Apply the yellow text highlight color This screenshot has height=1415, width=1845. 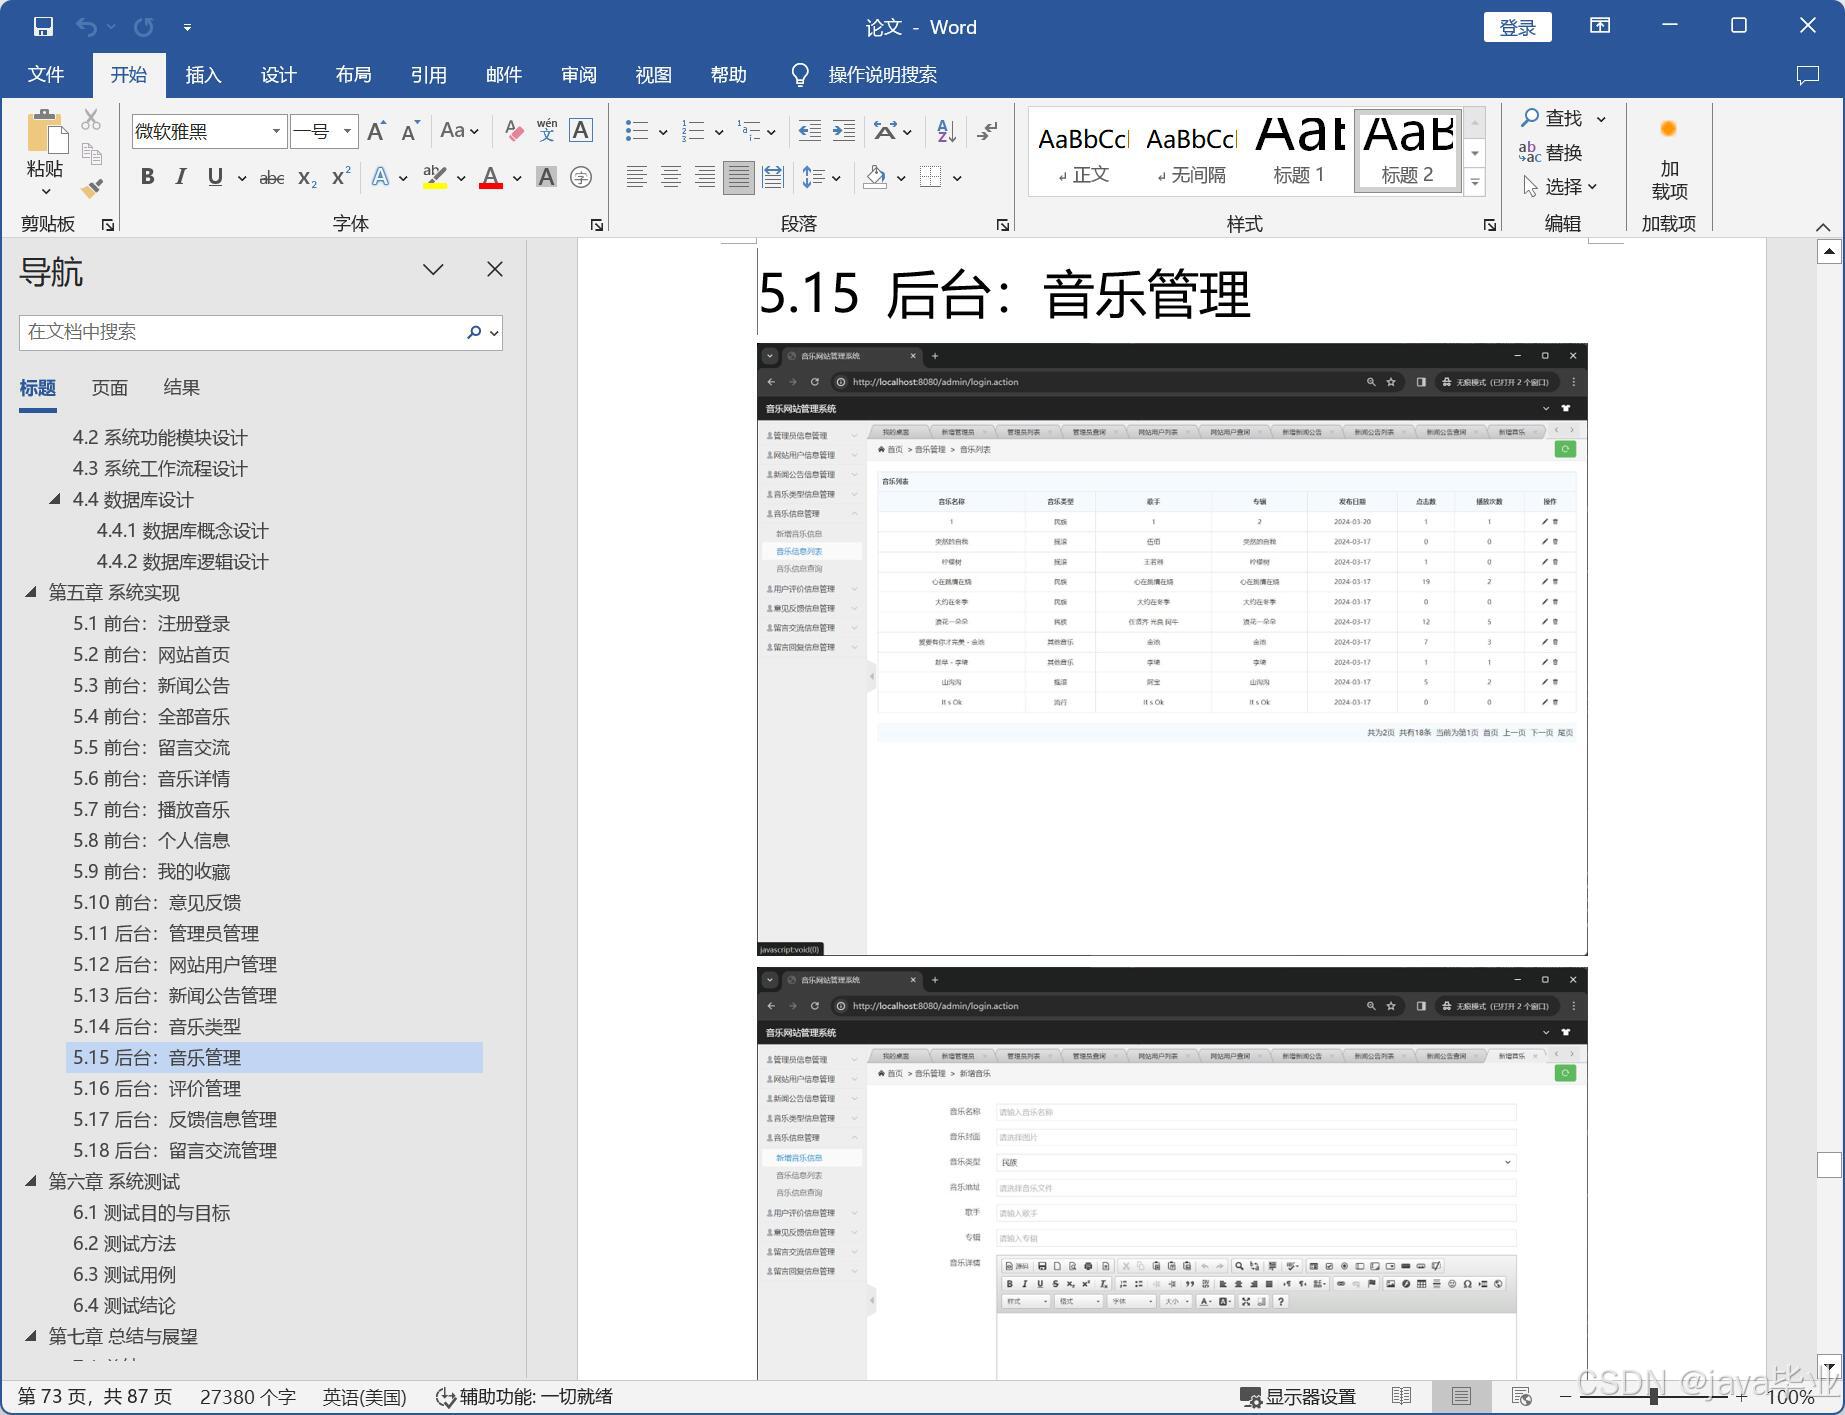click(x=434, y=178)
